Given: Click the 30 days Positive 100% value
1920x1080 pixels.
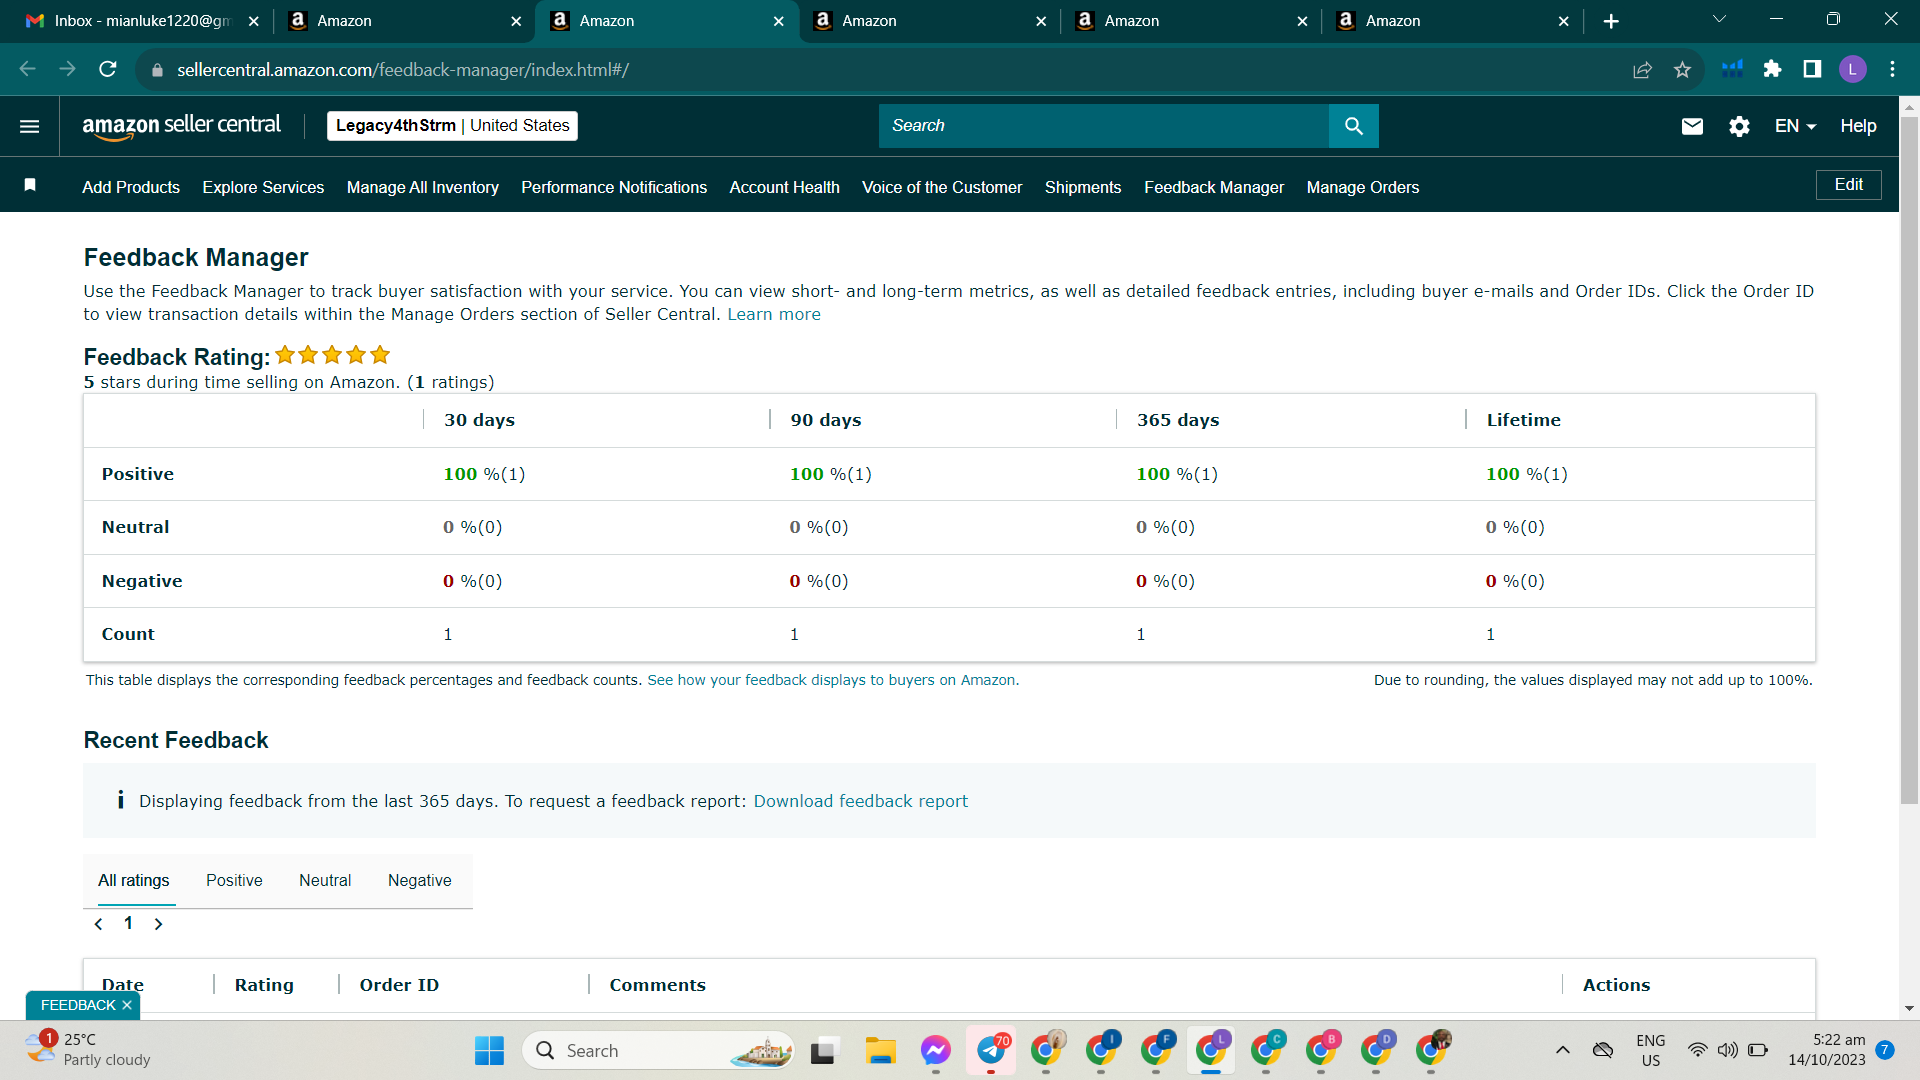Looking at the screenshot, I should tap(484, 474).
